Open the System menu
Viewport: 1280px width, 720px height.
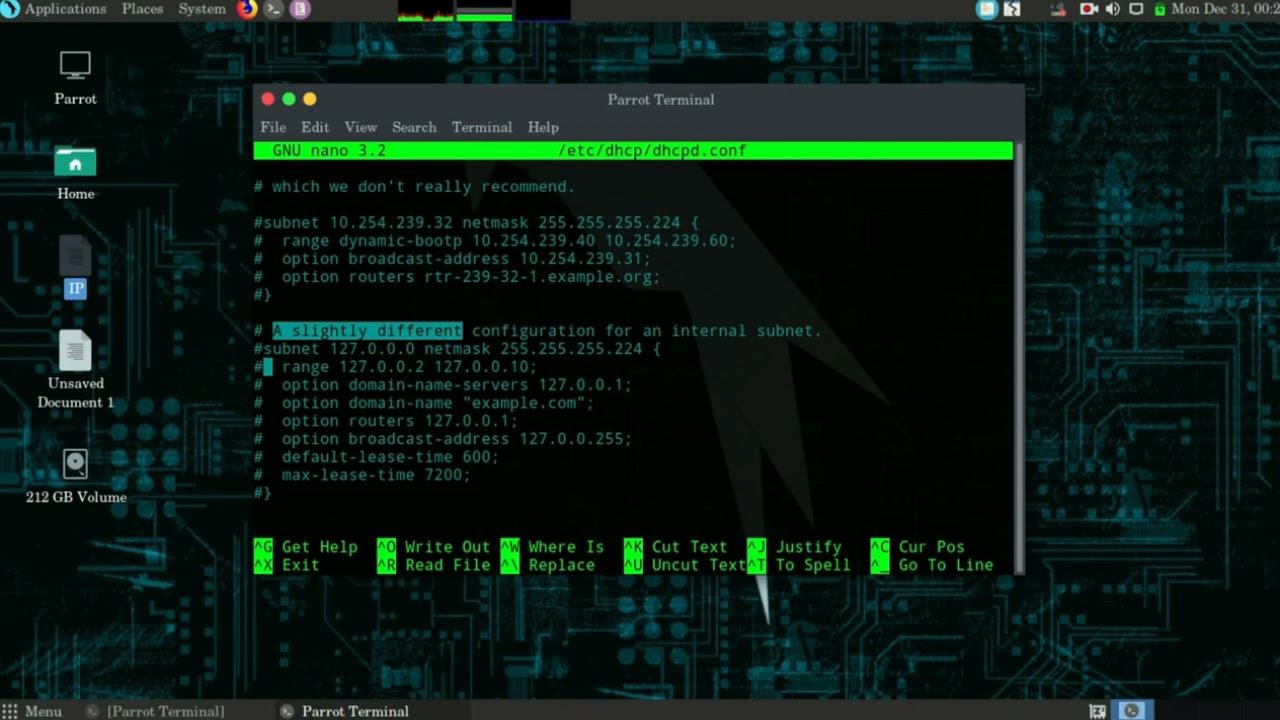(202, 9)
